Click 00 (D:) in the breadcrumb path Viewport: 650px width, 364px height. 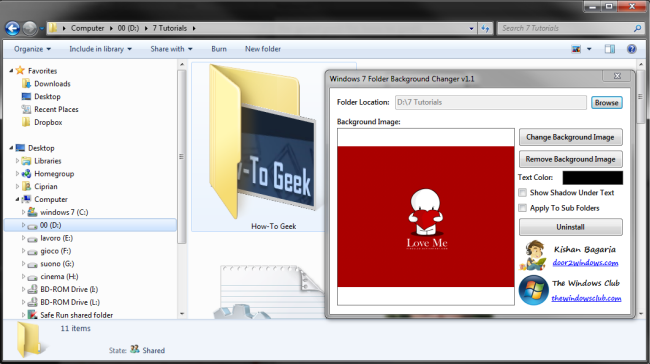click(x=128, y=28)
